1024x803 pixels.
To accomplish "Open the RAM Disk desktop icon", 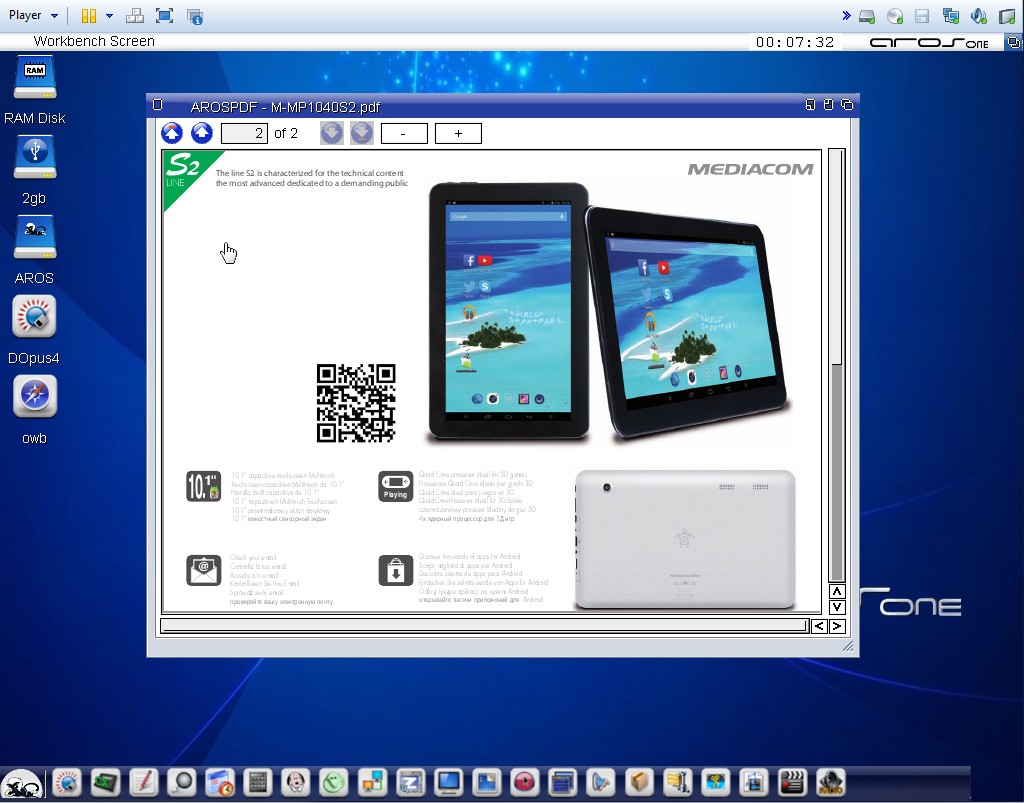I will tap(34, 79).
